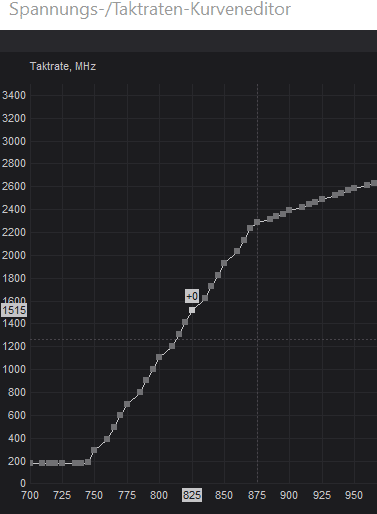Select the curve point at 850 mV
Image resolution: width=377 pixels, height=514 pixels.
pyautogui.click(x=224, y=263)
